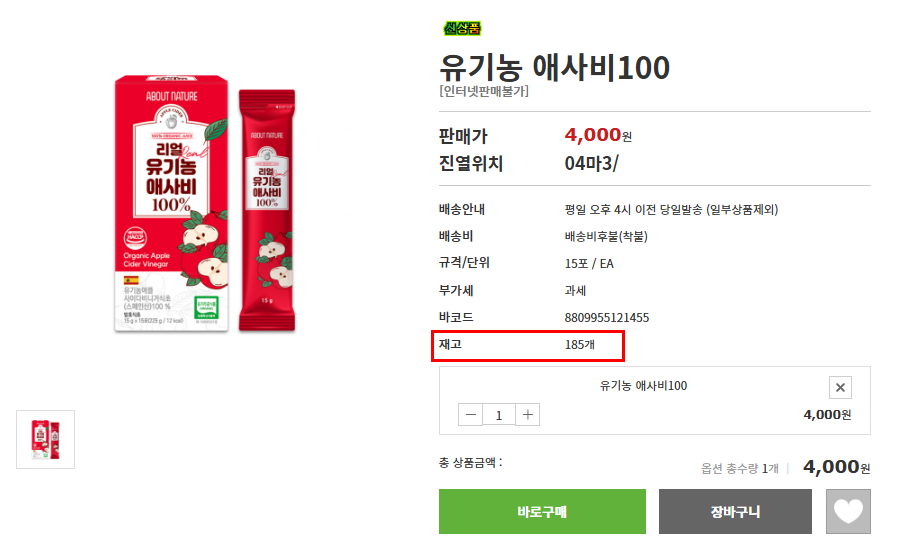This screenshot has width=909, height=548.
Task: Click the heart wishlist icon
Action: [x=848, y=512]
